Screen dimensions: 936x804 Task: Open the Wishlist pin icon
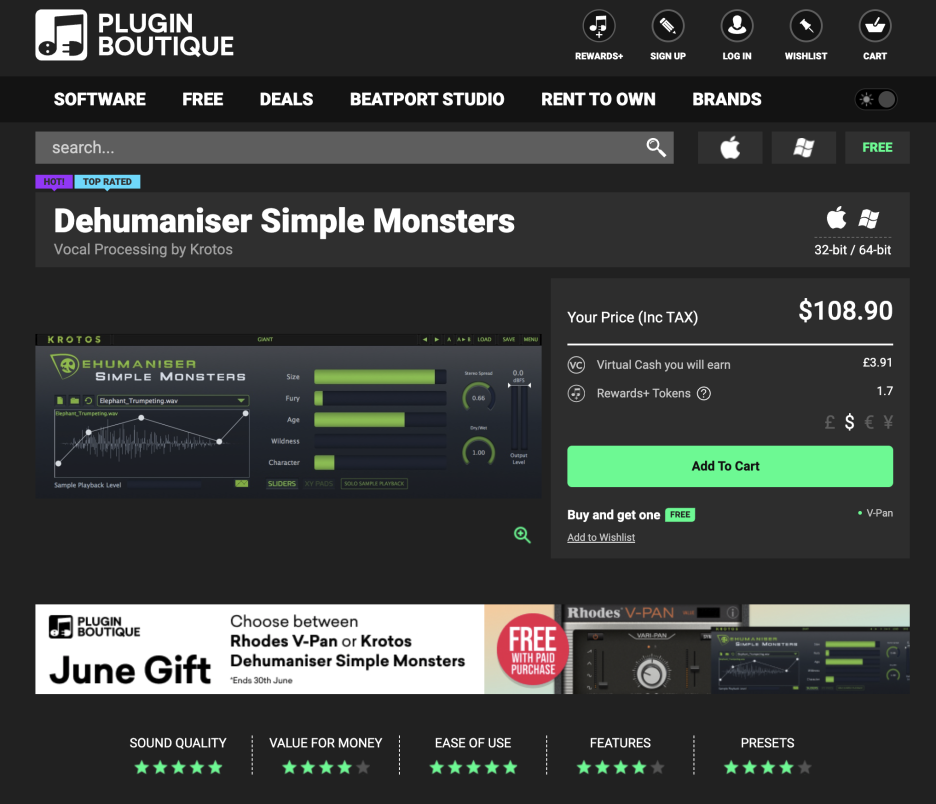coord(806,26)
